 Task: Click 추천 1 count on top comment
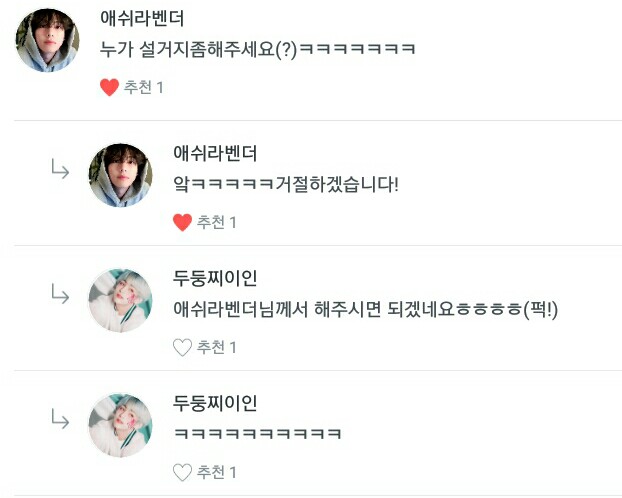144,87
